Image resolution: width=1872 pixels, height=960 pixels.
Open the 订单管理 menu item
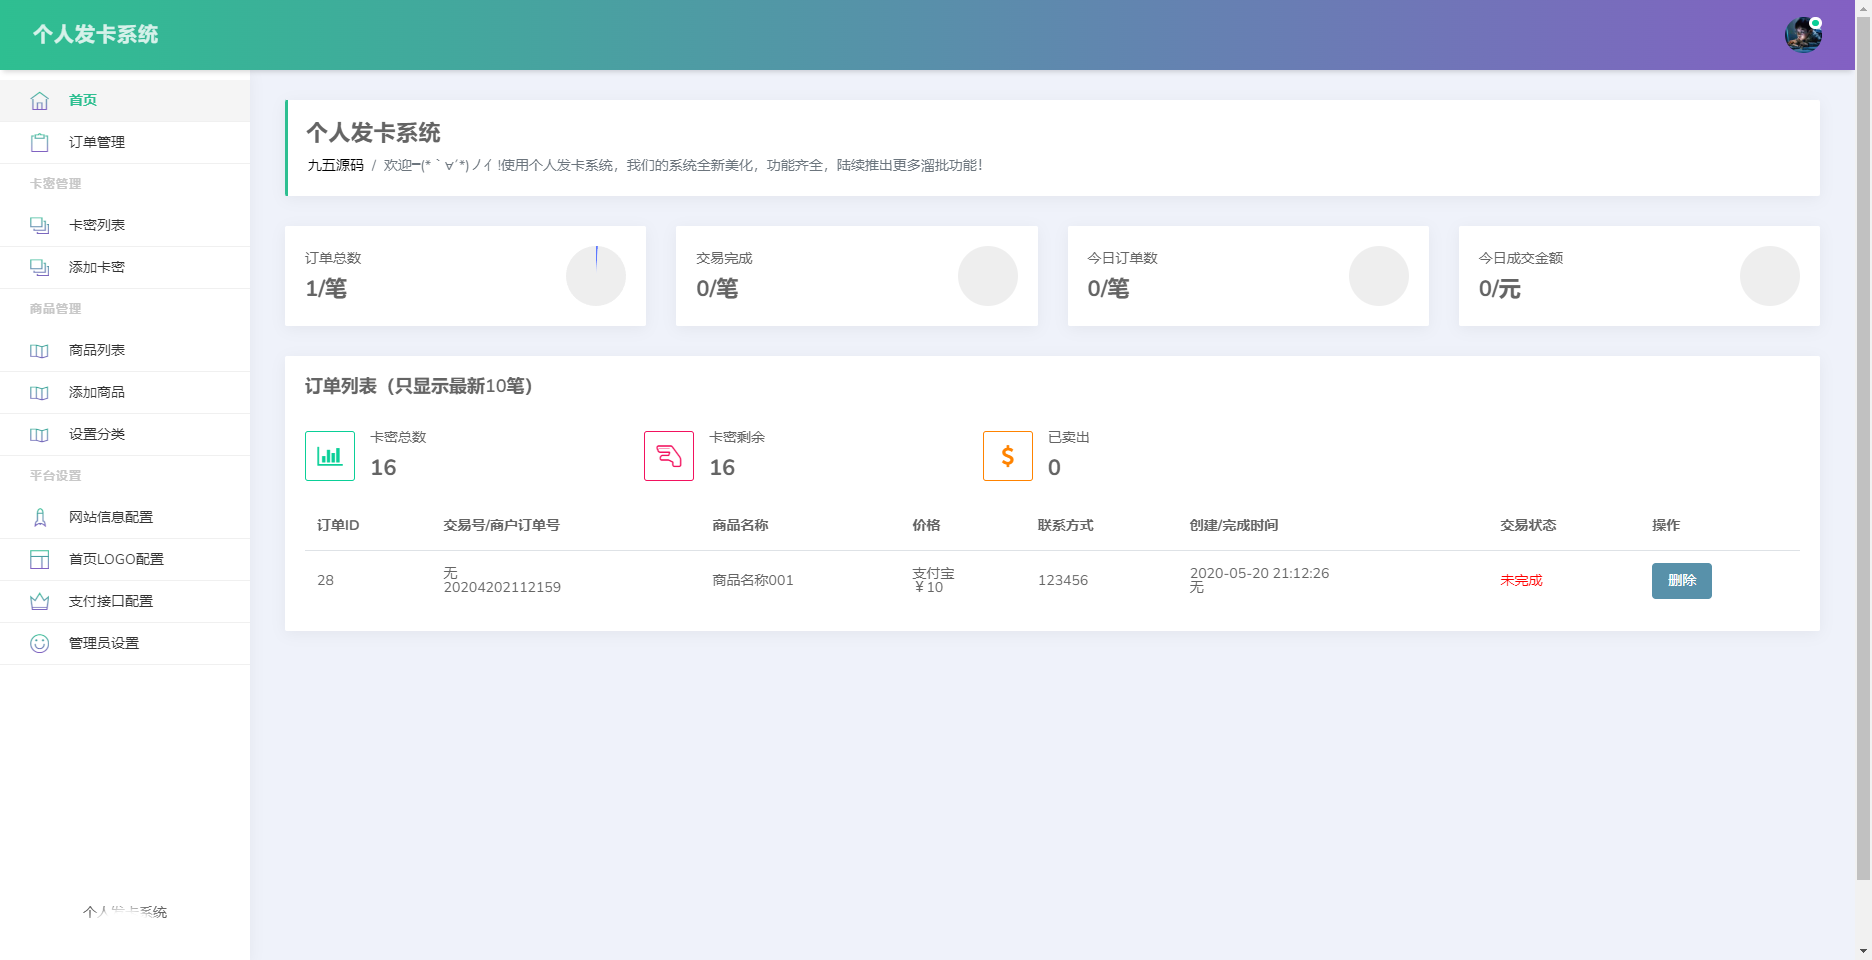pyautogui.click(x=96, y=142)
